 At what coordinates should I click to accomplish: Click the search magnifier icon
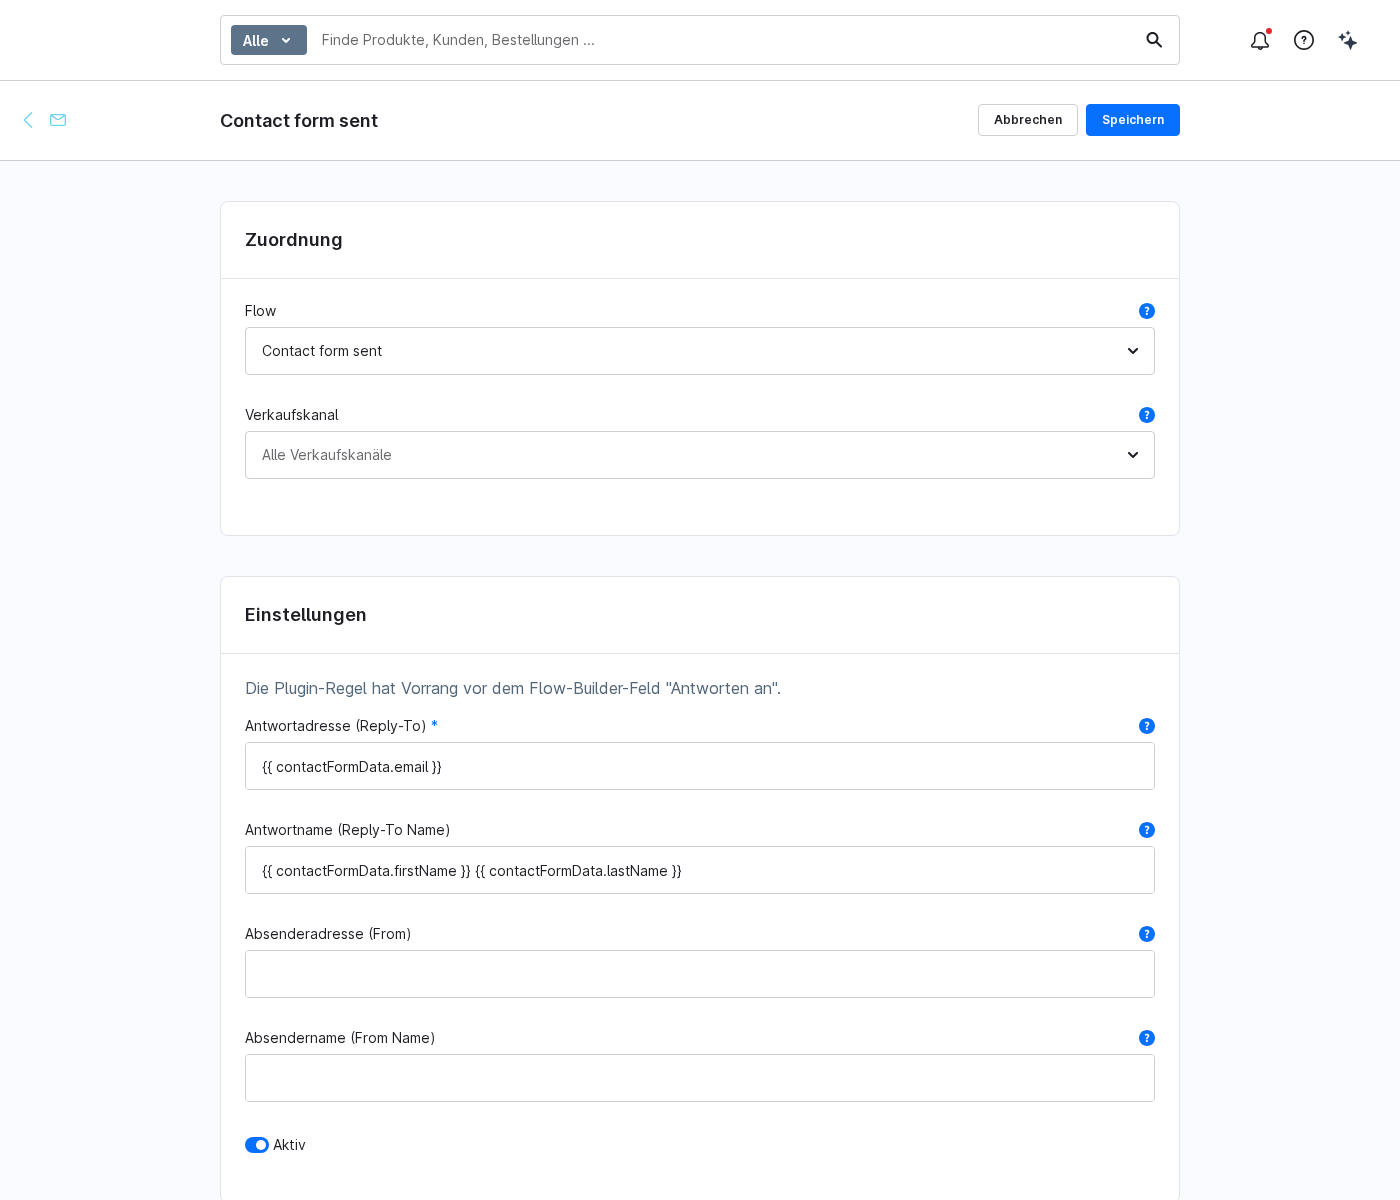click(1154, 40)
